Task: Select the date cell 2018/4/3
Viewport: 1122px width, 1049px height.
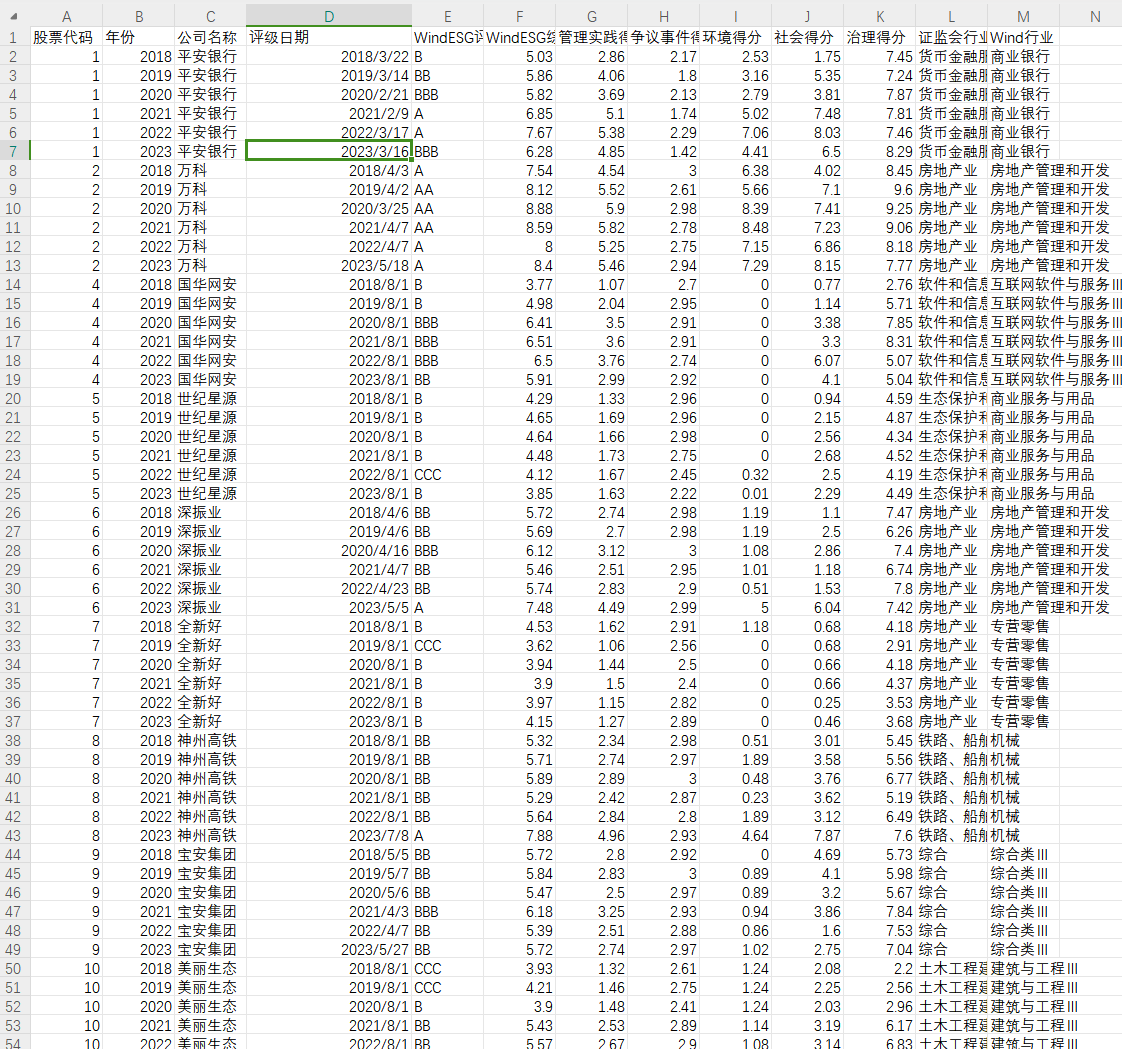Action: [x=328, y=170]
